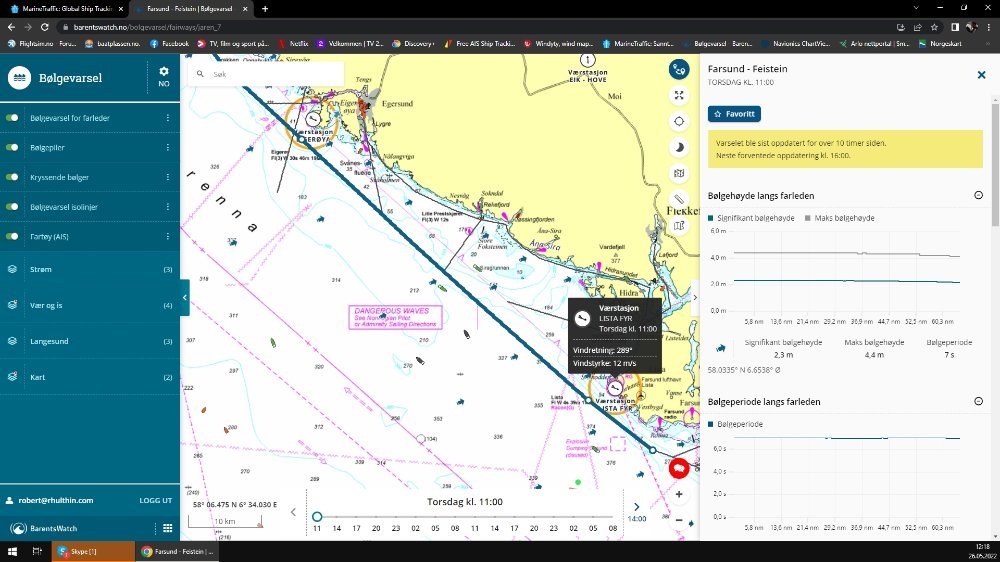Open Netflix bookmark
This screenshot has width=1000, height=562.
tap(293, 43)
